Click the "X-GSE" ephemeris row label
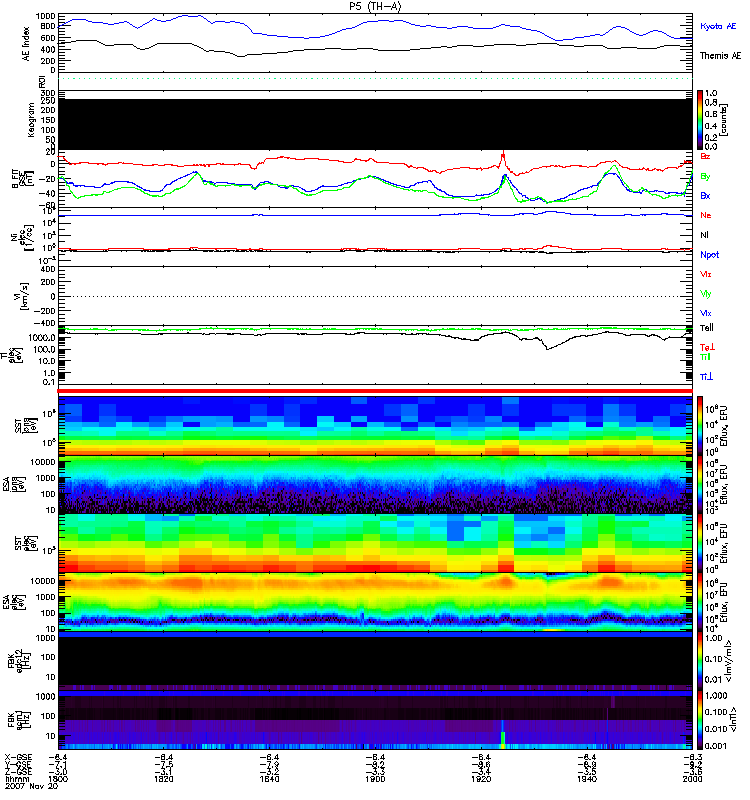 pos(18,758)
